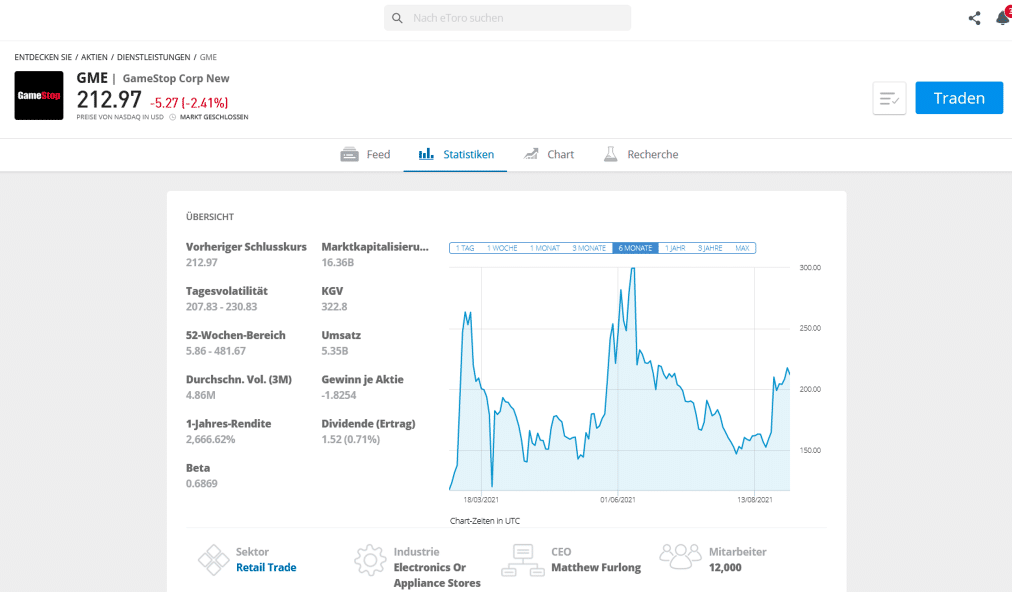The height and width of the screenshot is (592, 1012).
Task: Click the Feed tab icon
Action: click(349, 154)
